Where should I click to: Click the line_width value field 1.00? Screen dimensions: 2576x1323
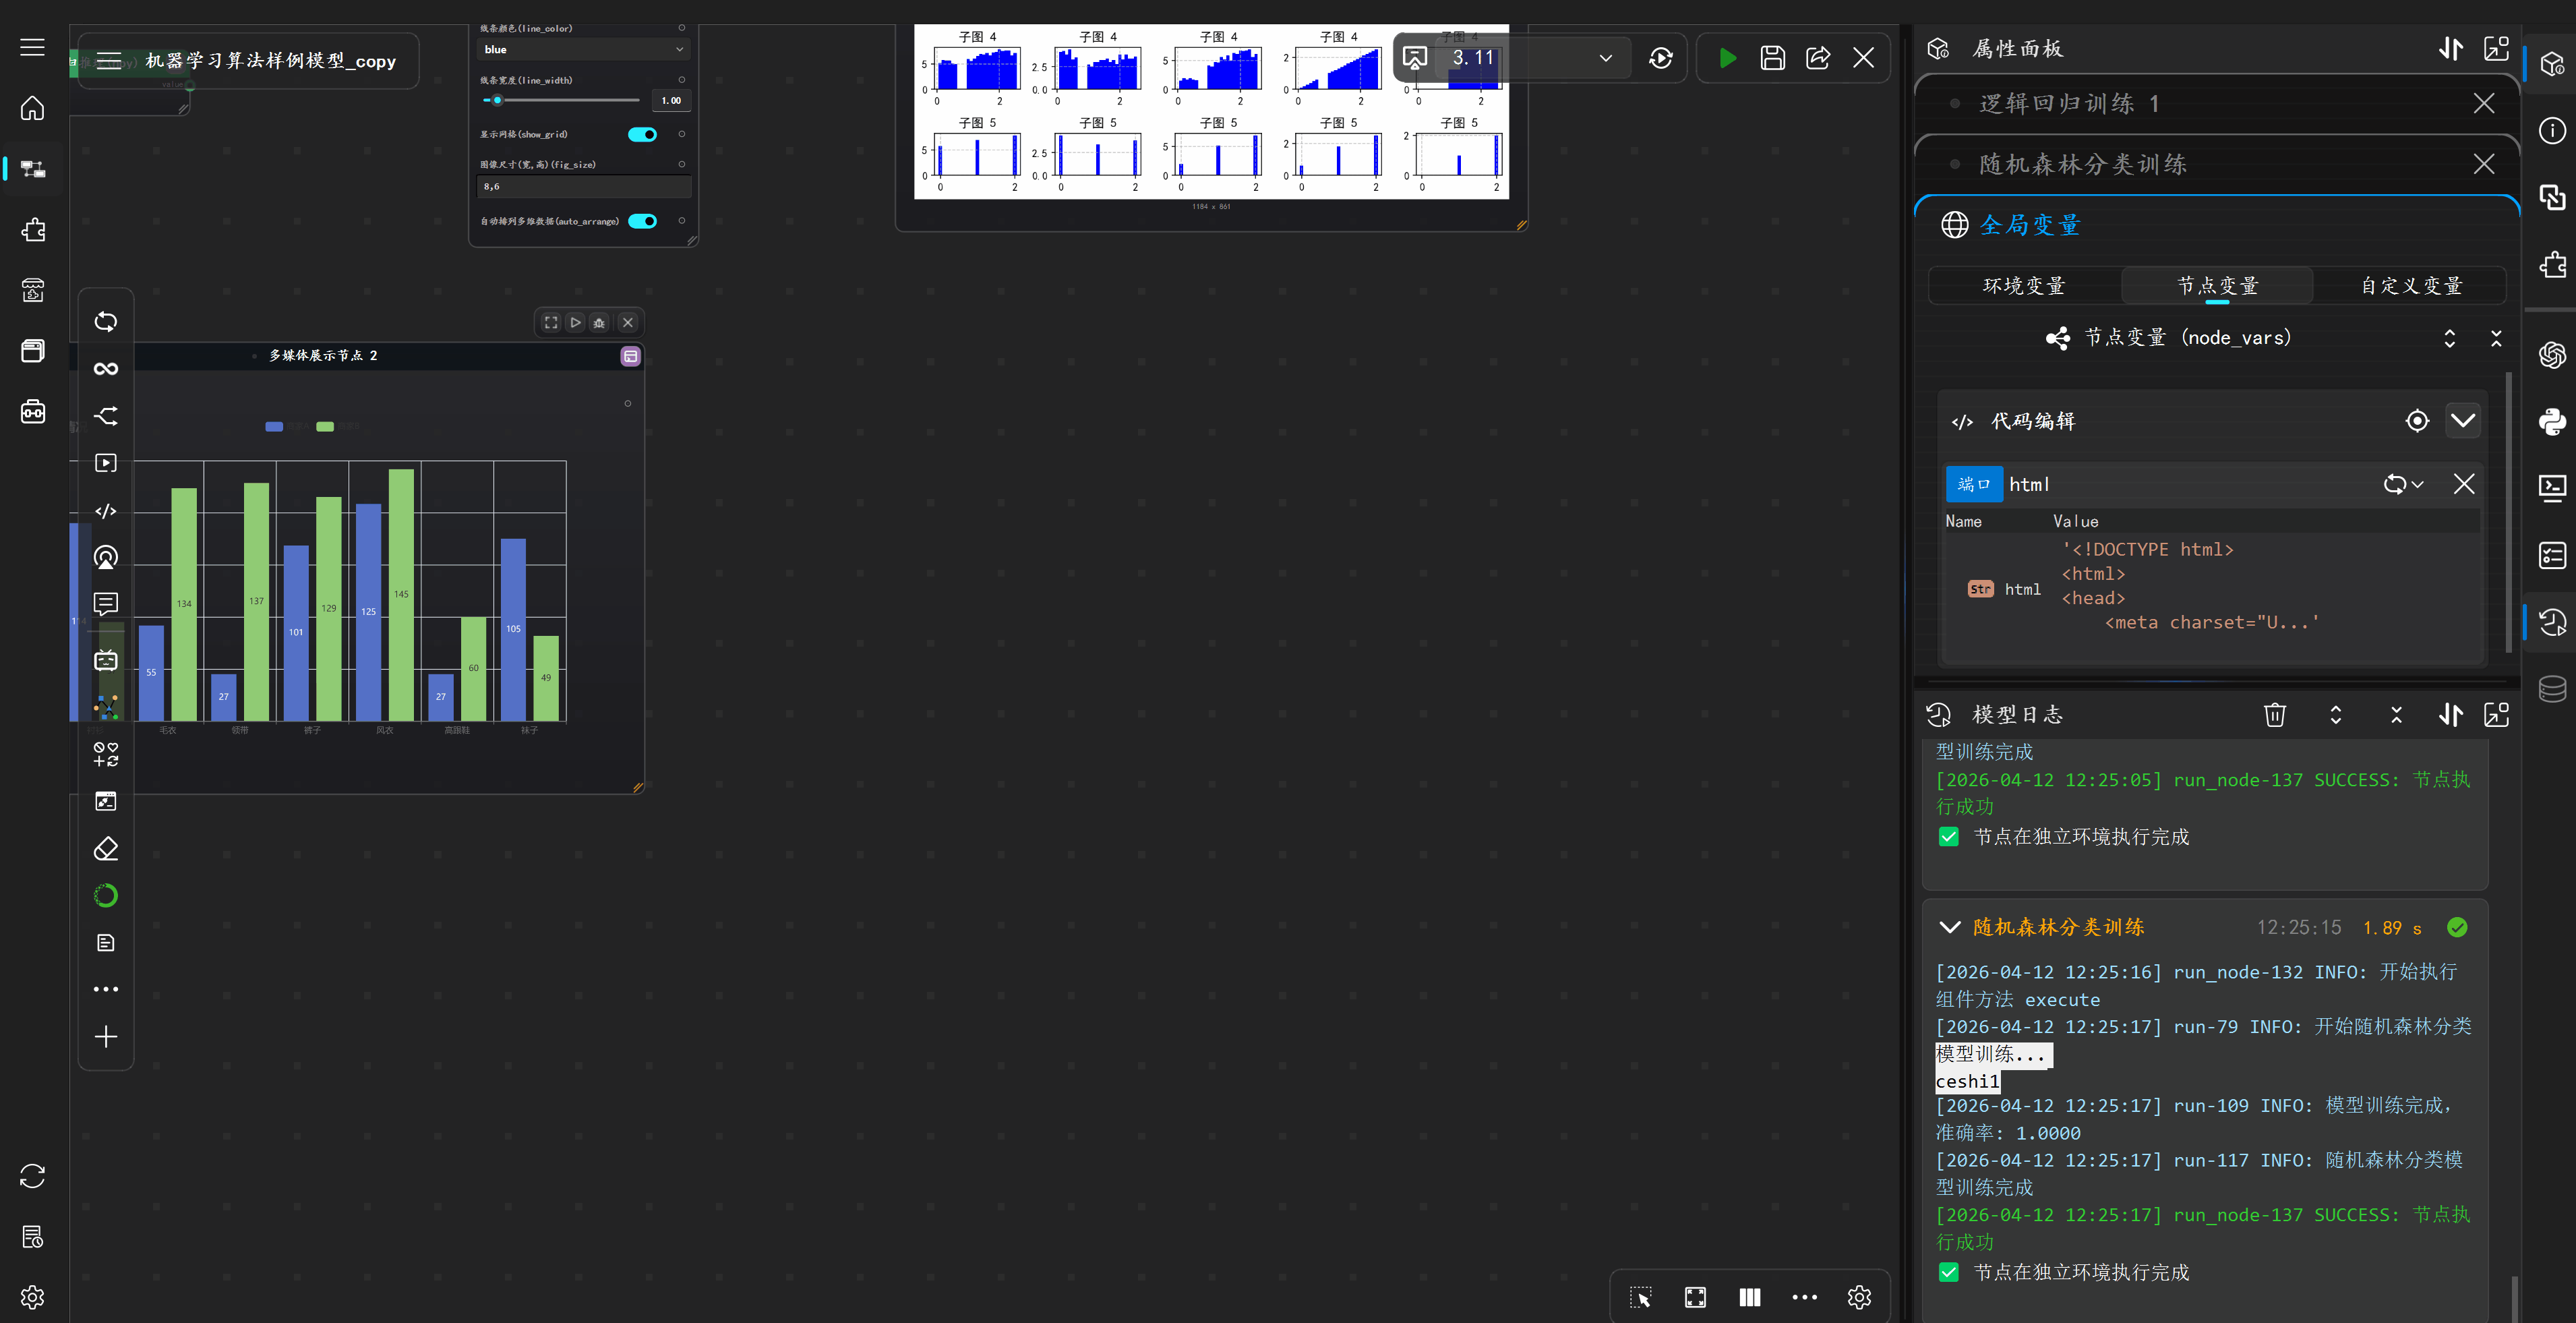pos(671,100)
